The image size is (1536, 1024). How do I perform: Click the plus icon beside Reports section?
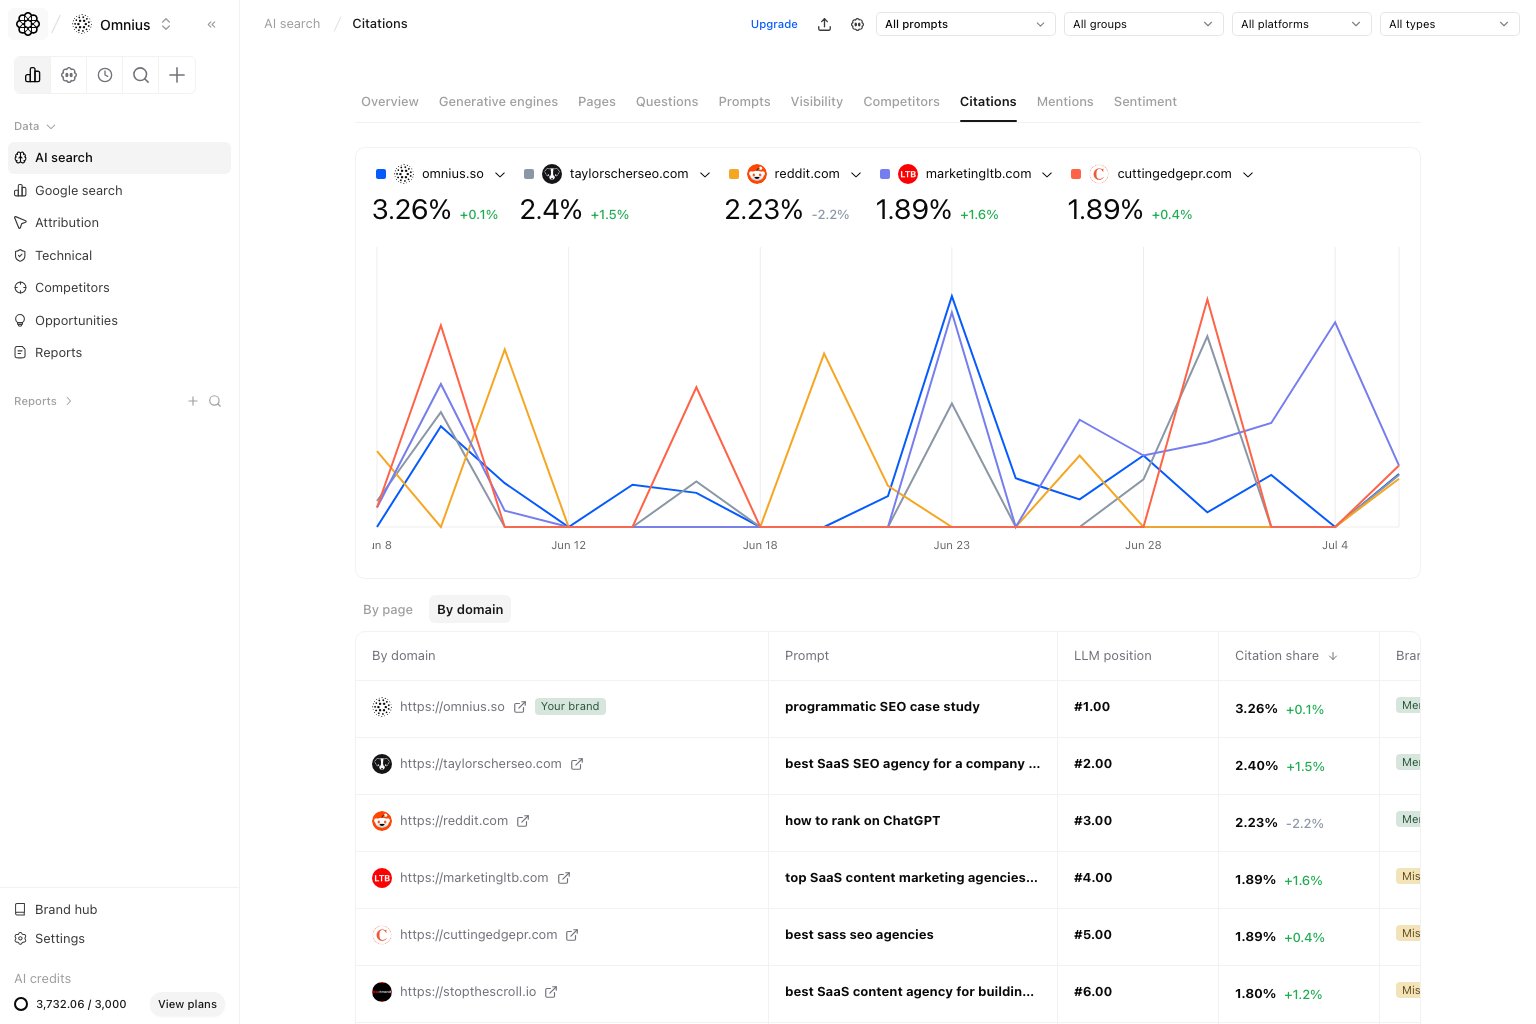tap(193, 401)
